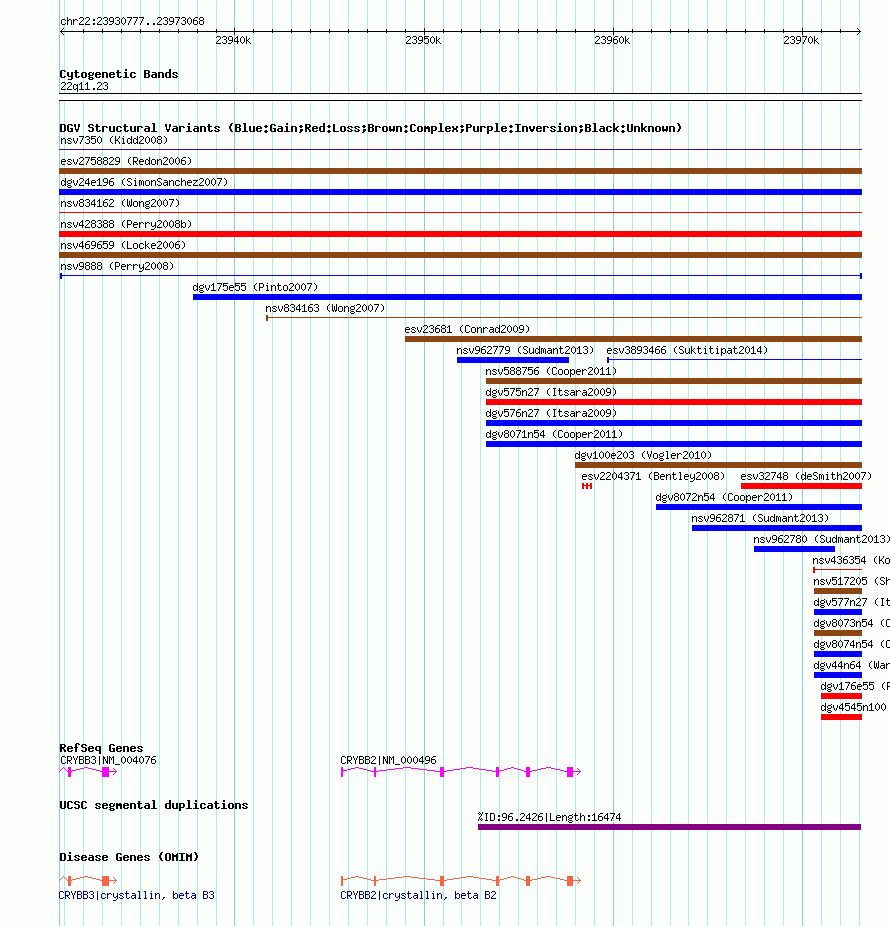Click the blue dgv8072n54 gain bar
The image size is (890, 926).
point(759,507)
